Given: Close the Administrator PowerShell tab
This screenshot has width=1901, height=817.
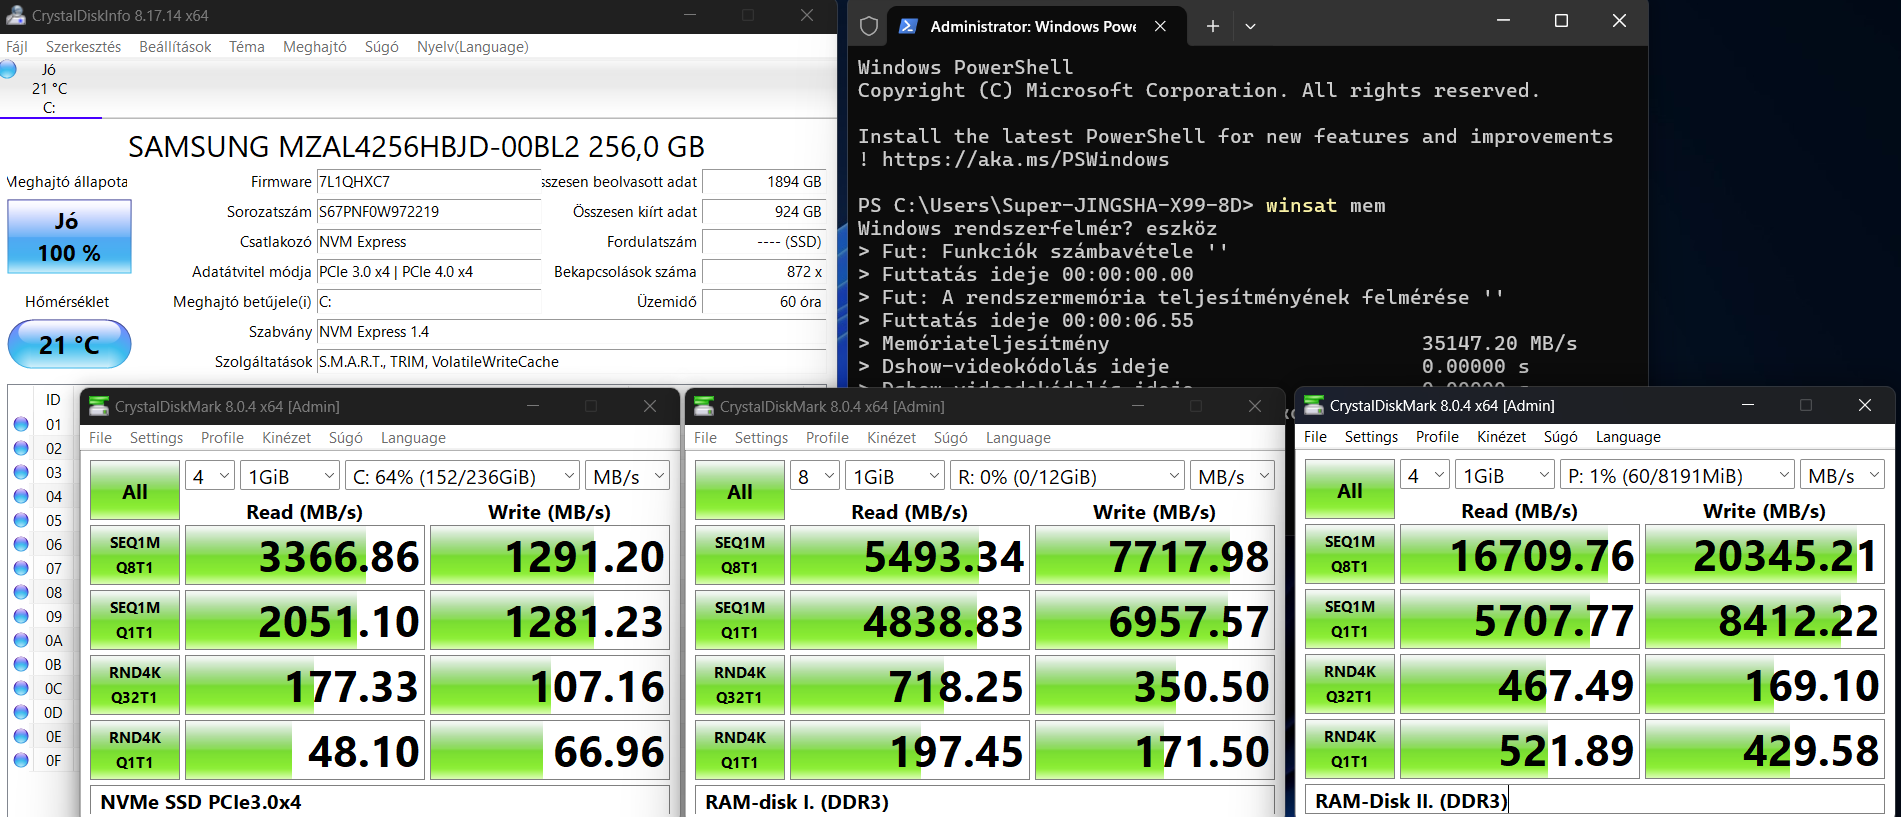Looking at the screenshot, I should [x=1160, y=26].
